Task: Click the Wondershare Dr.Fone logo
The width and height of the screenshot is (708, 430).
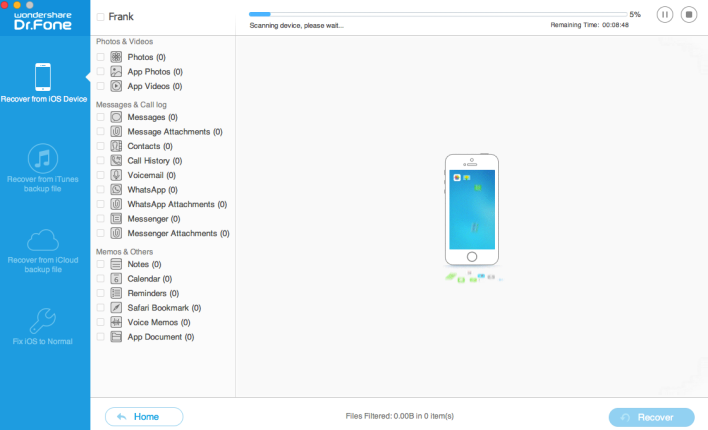Action: pyautogui.click(x=43, y=21)
